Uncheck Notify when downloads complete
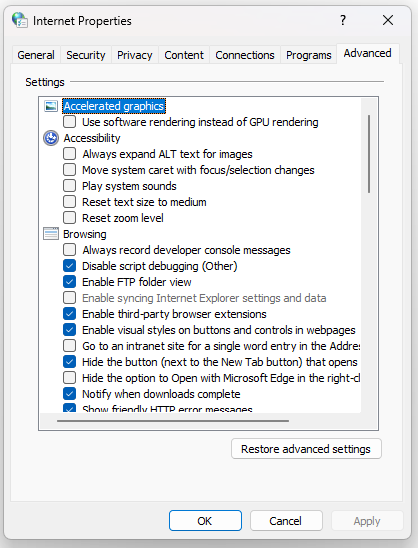This screenshot has width=418, height=548. coord(70,394)
